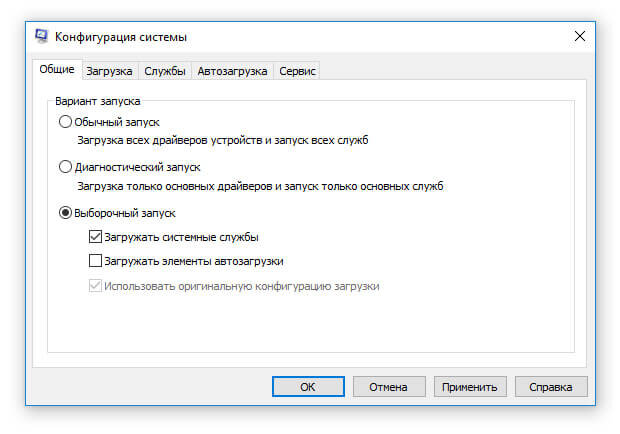
Task: Open the Службы tab
Action: click(165, 72)
